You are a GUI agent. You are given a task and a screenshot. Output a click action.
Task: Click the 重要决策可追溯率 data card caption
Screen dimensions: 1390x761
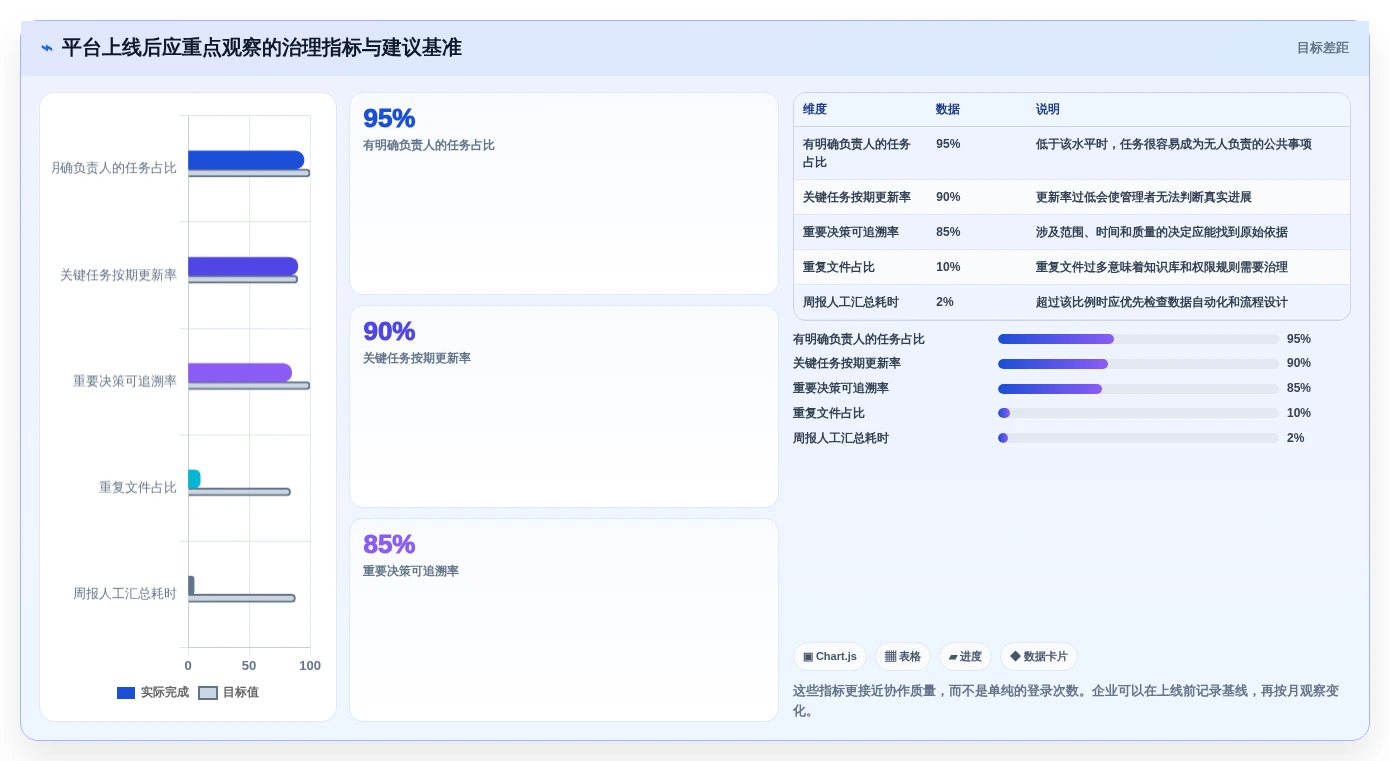click(411, 571)
